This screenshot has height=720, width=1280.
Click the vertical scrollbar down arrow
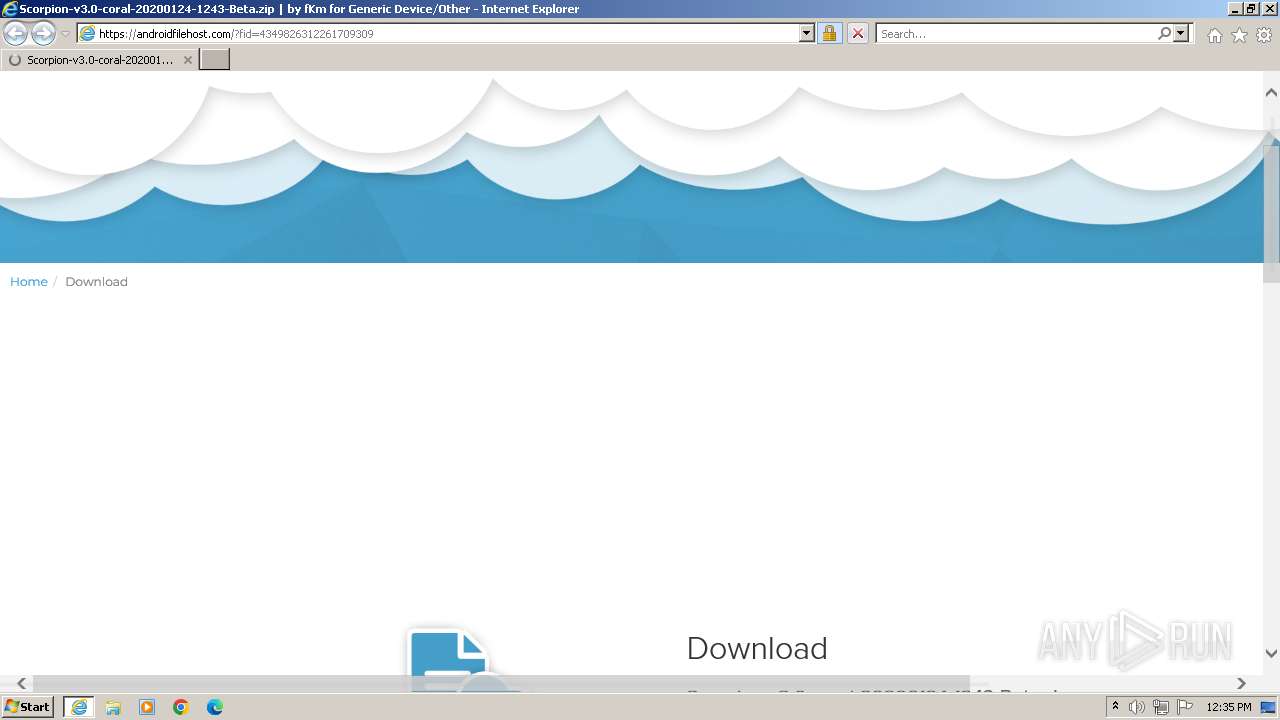click(1271, 653)
